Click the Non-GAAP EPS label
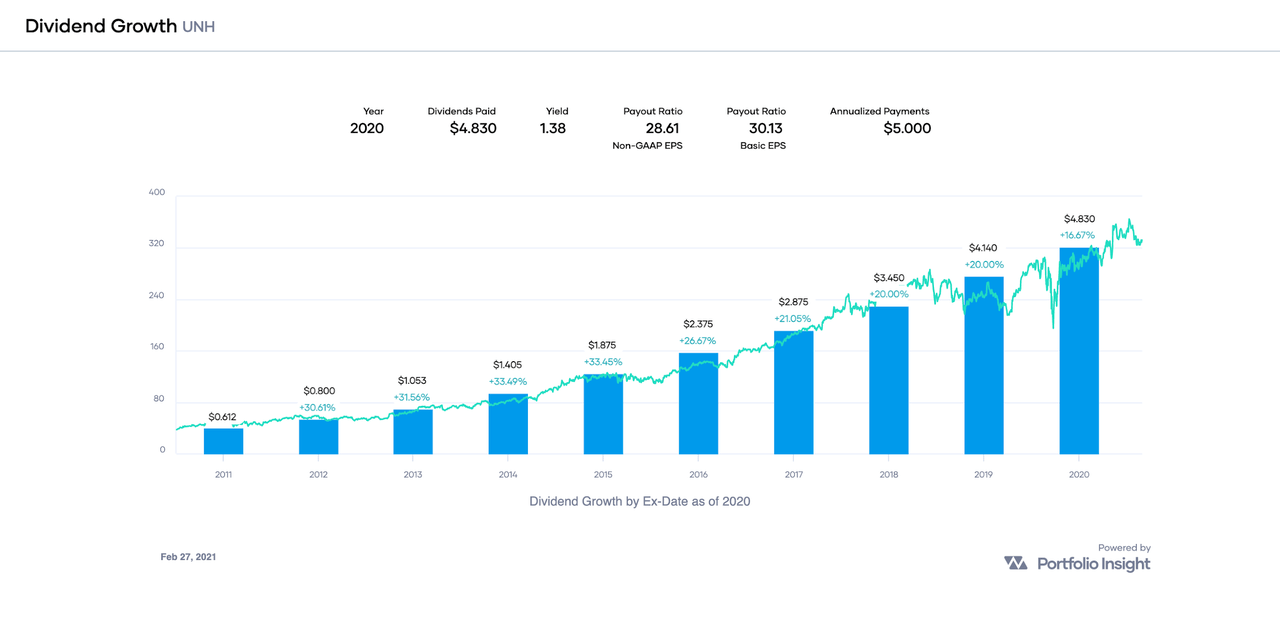The width and height of the screenshot is (1280, 623). [x=647, y=146]
